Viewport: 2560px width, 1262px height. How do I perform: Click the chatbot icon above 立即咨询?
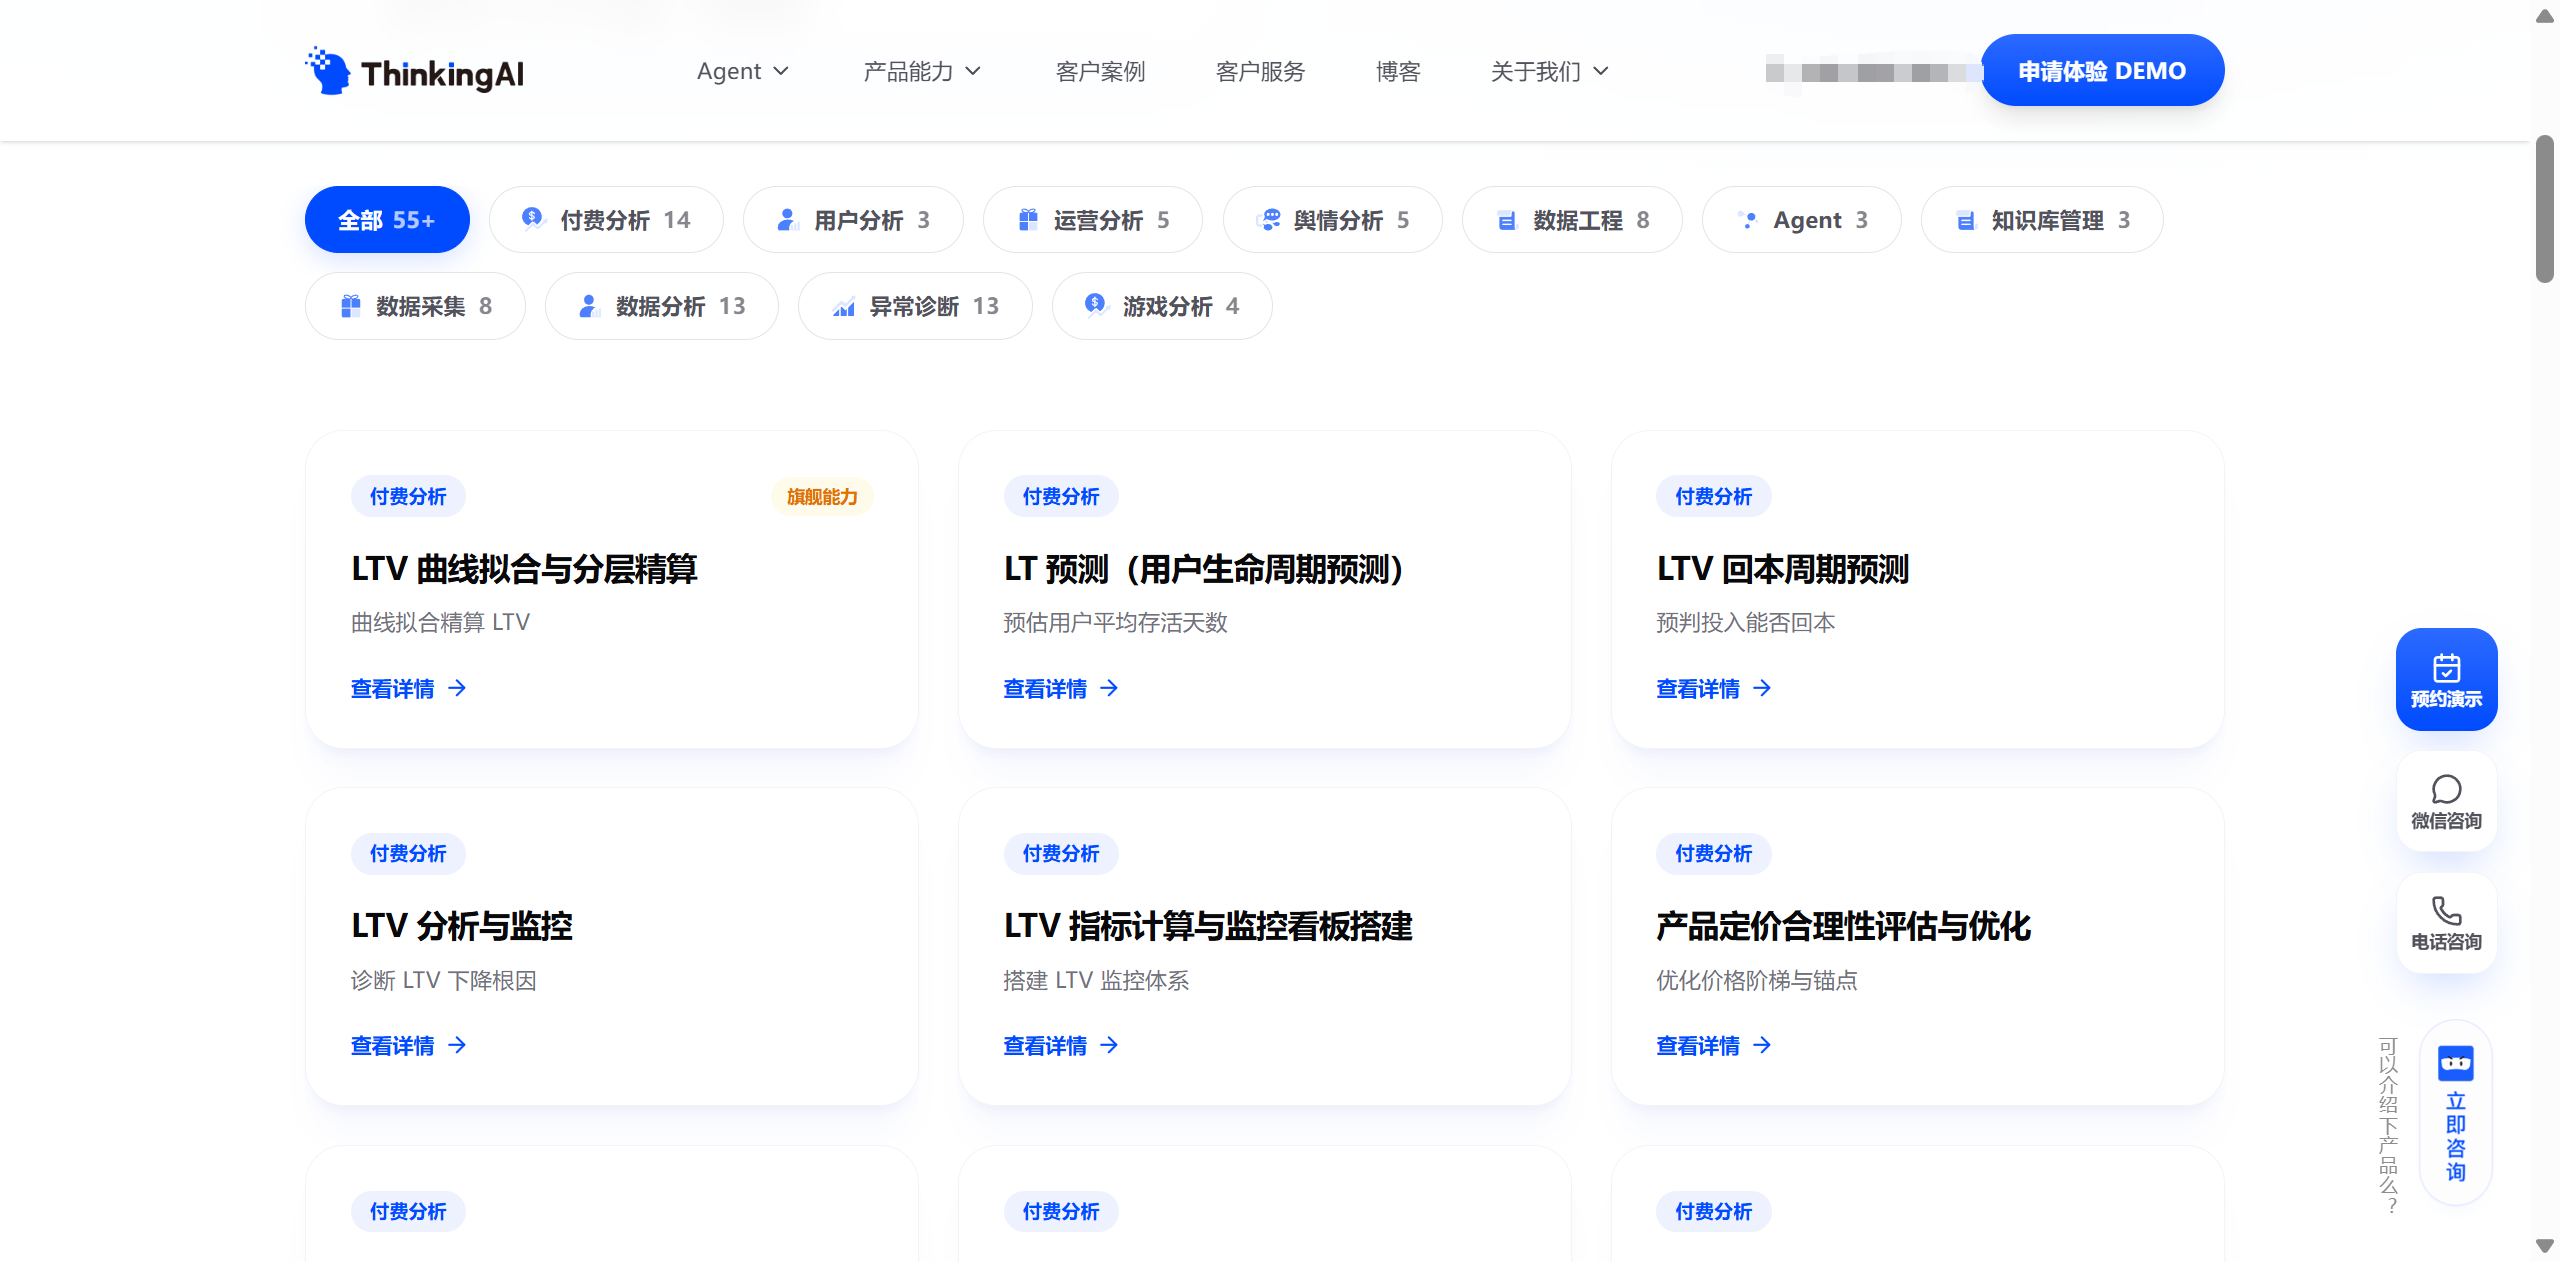click(2455, 1063)
